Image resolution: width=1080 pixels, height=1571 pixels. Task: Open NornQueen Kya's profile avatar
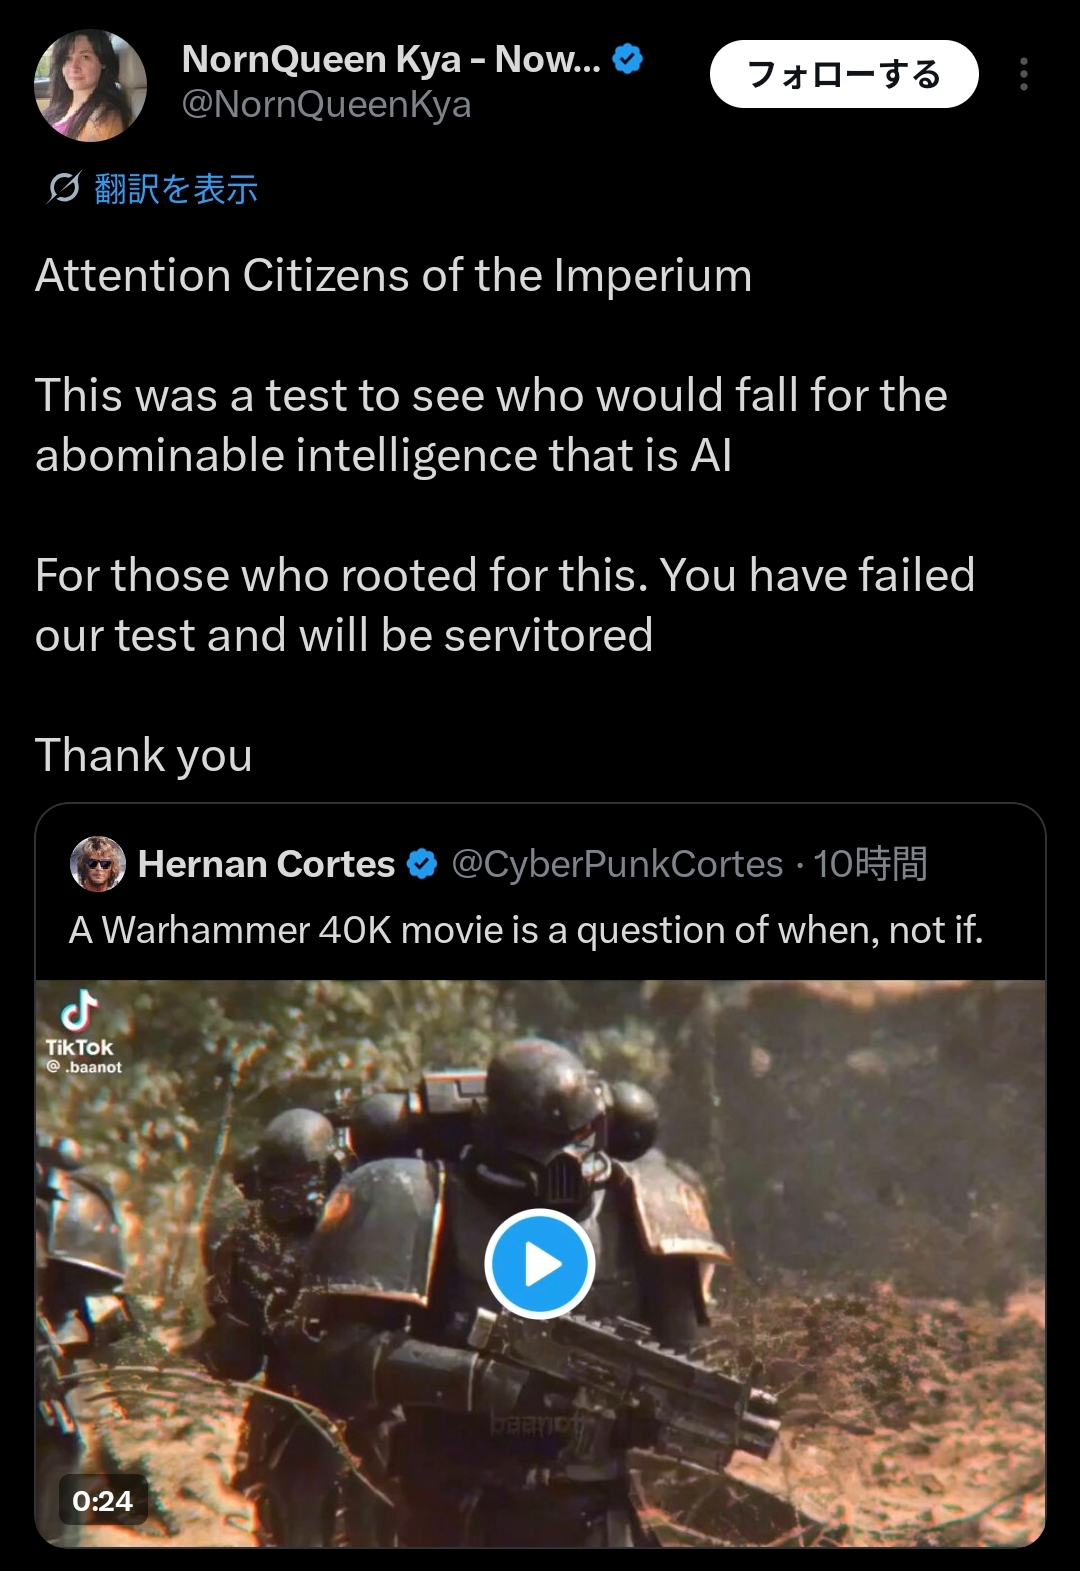coord(90,86)
